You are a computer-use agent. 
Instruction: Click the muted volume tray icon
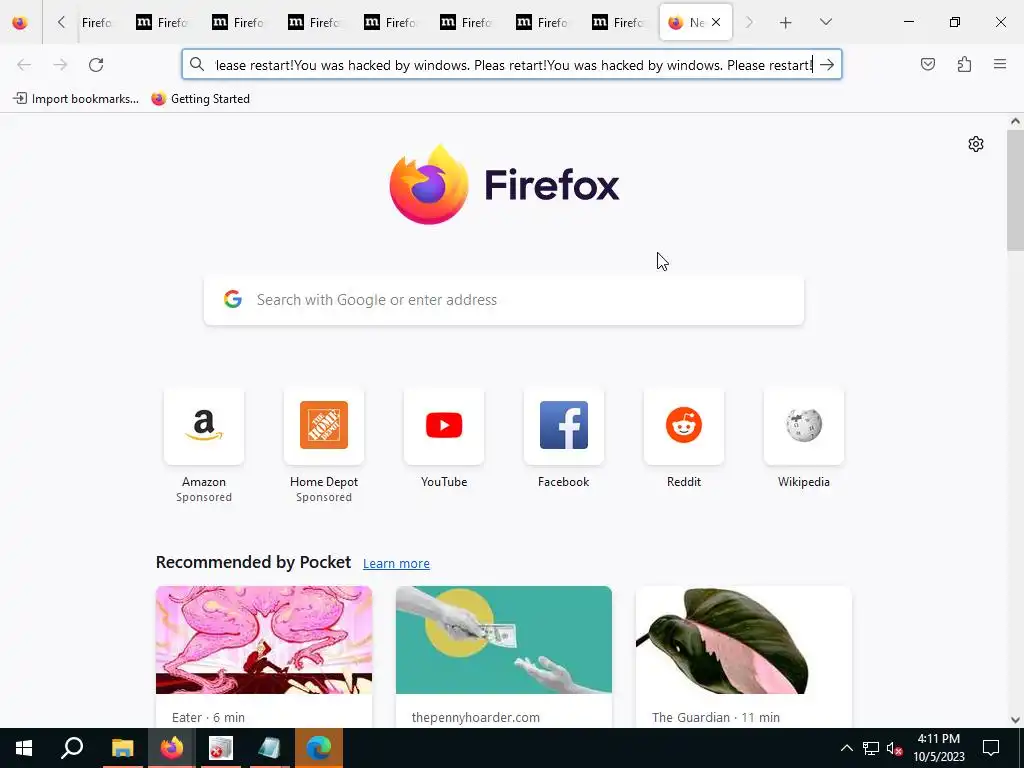(x=894, y=748)
